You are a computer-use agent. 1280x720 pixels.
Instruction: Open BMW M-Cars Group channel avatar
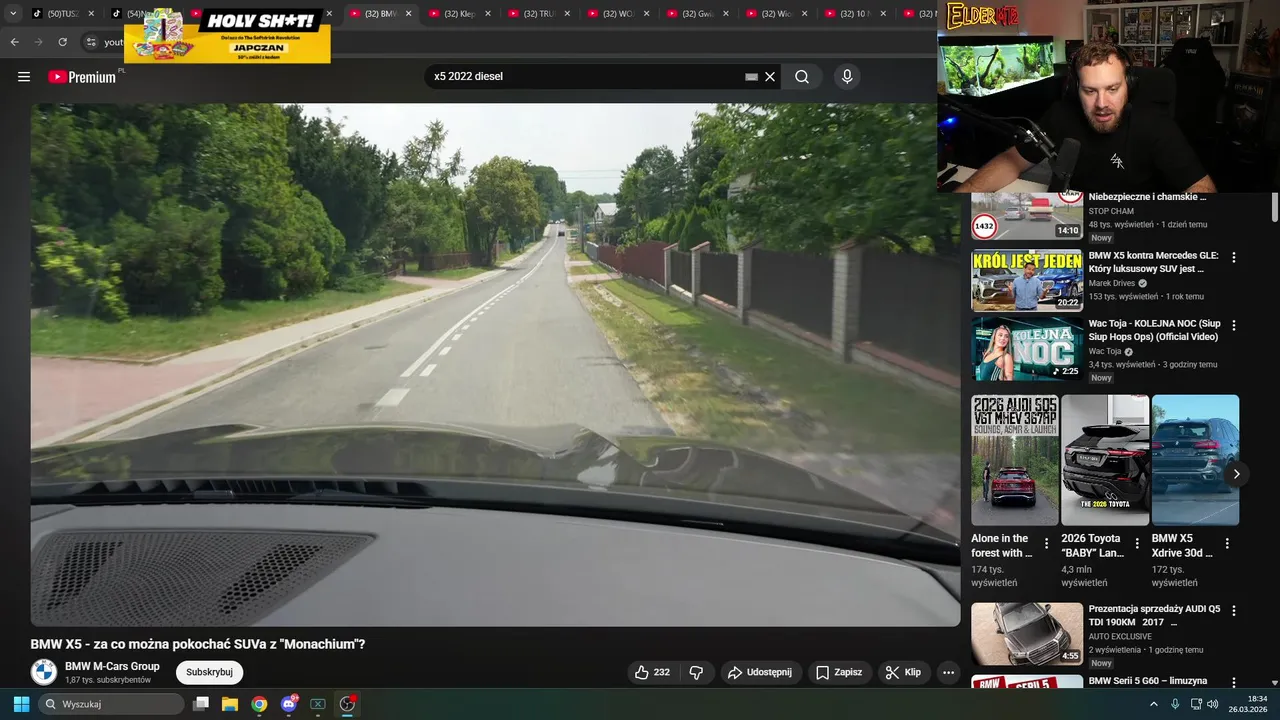[x=43, y=672]
